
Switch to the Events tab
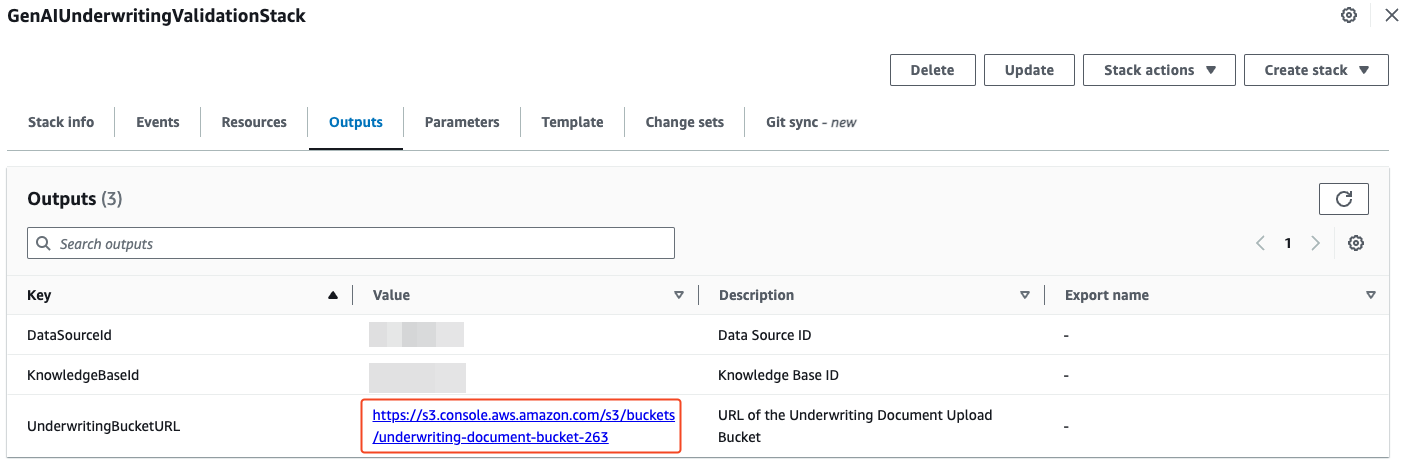click(158, 122)
